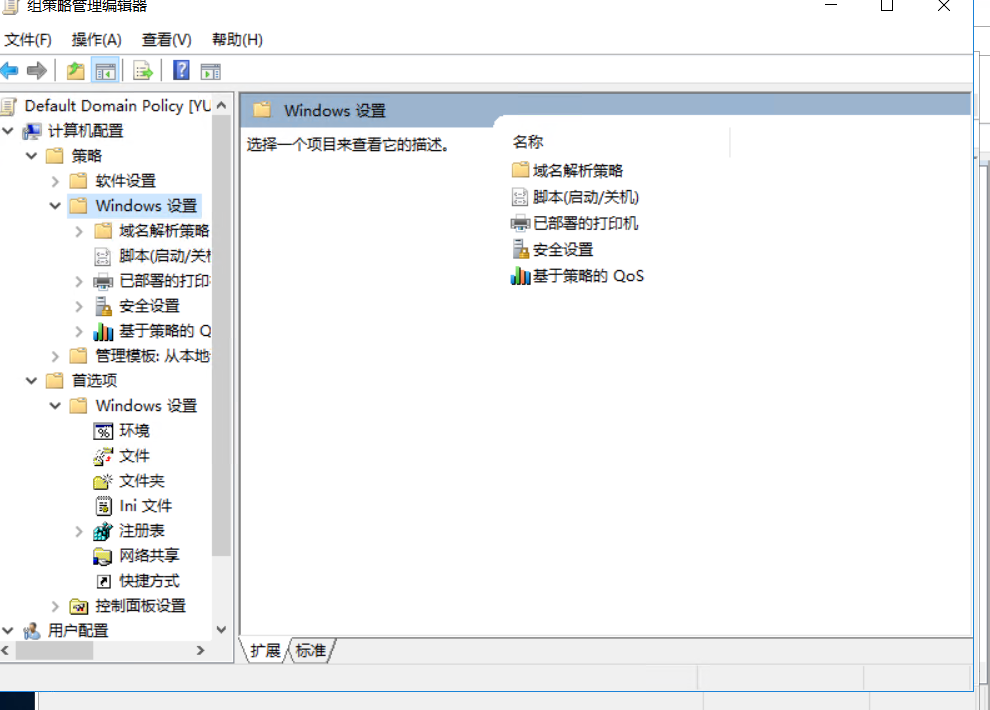990x710 pixels.
Task: Select 环境 under Preferences in the tree
Action: pos(134,431)
